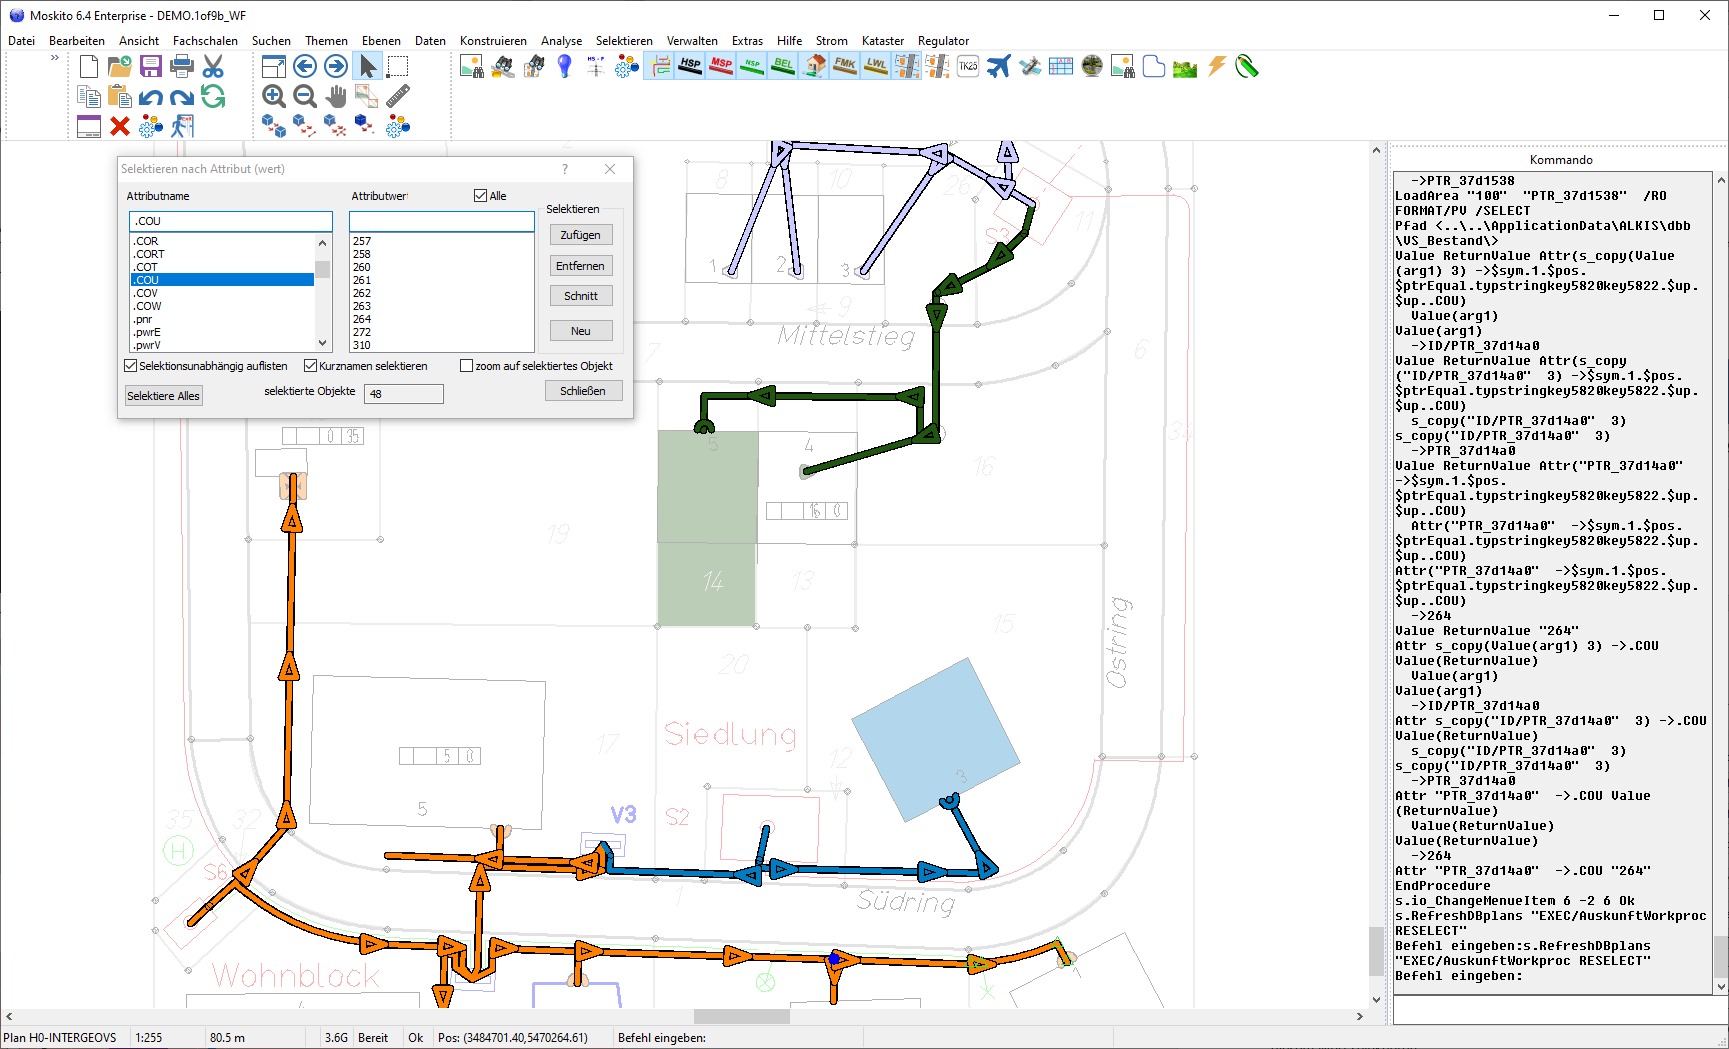
Task: Open the Kataster menu
Action: click(x=882, y=41)
